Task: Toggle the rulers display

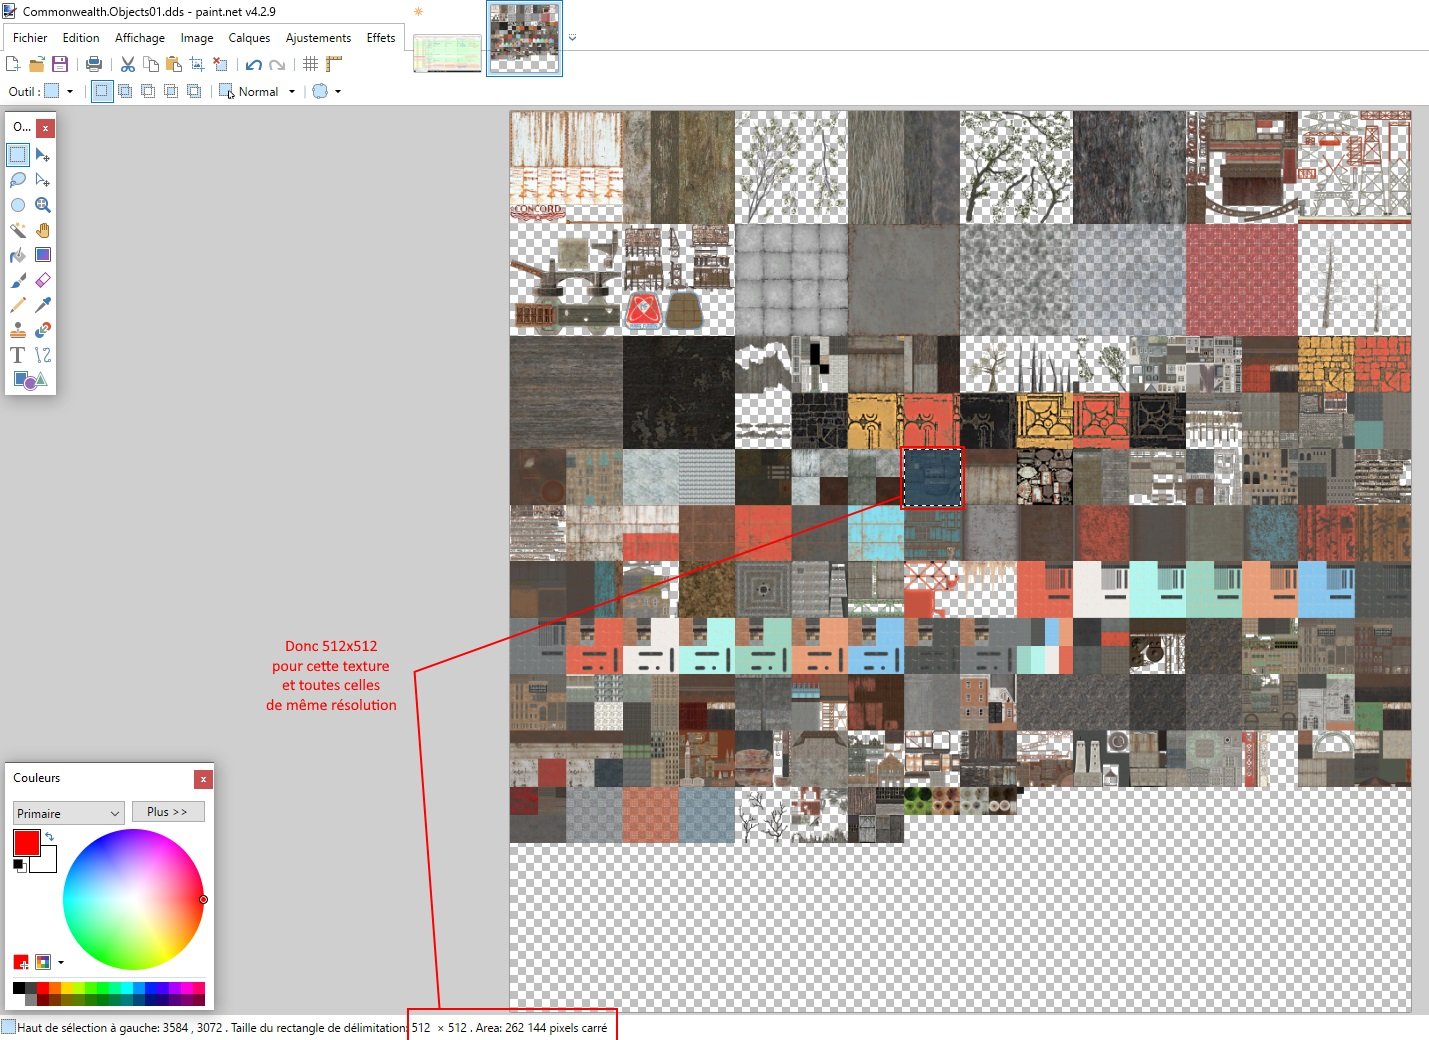Action: point(334,64)
